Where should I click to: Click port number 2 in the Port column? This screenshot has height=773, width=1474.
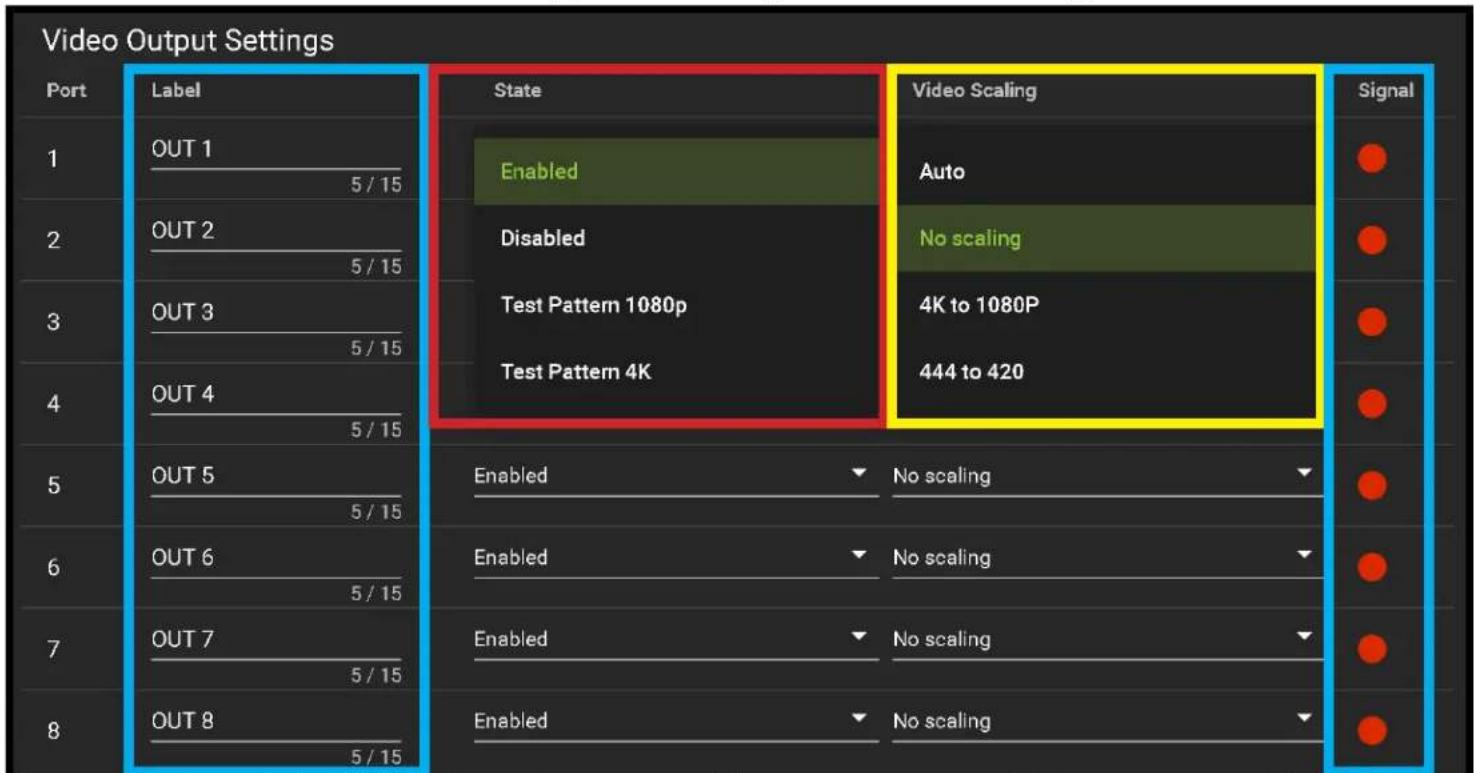click(53, 240)
